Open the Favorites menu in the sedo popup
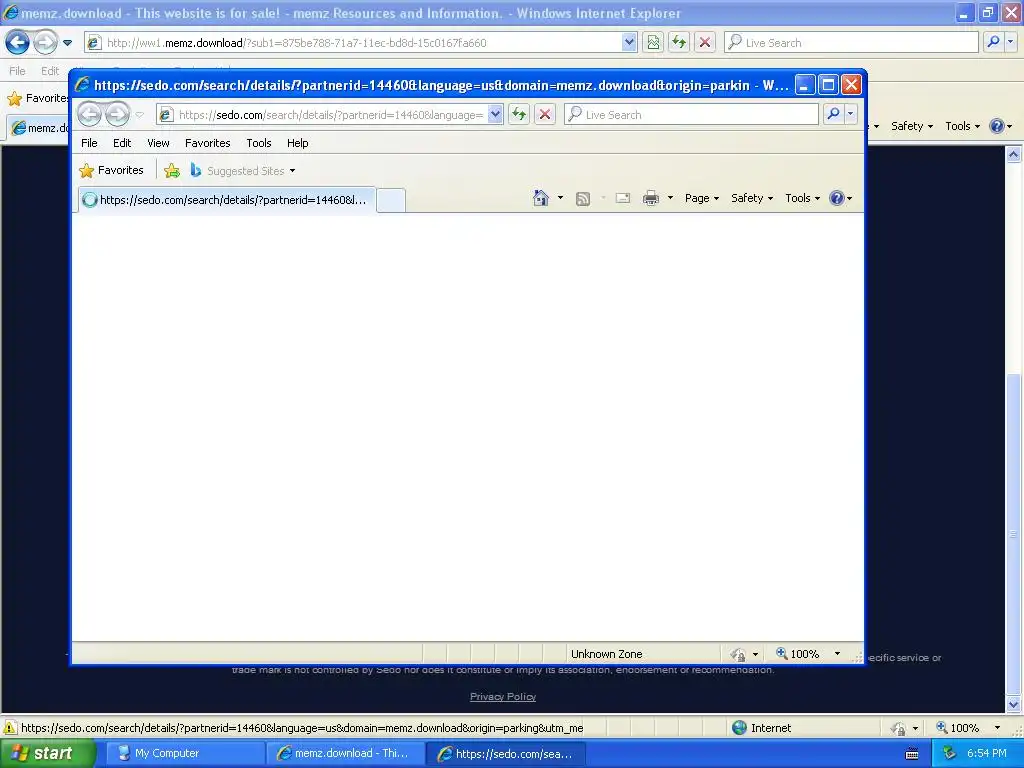This screenshot has height=768, width=1024. 208,143
